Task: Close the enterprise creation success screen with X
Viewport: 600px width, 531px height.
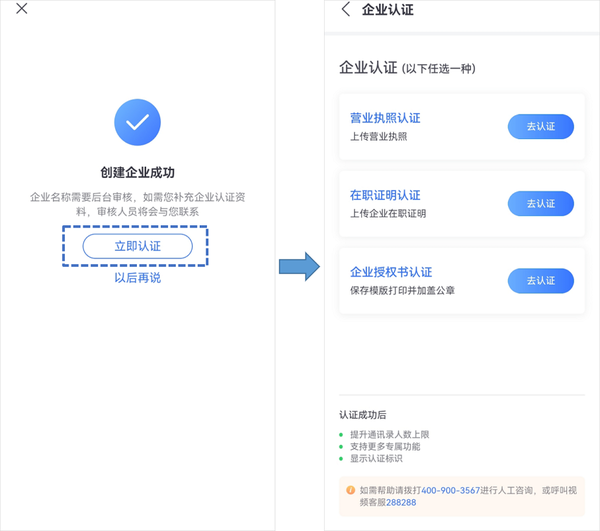Action: [x=22, y=8]
